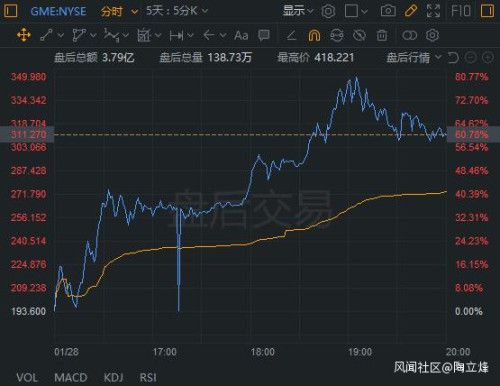Viewport: 500px width, 386px height.
Task: Open the 5天 : 5分K period dropdown
Action: [x=177, y=11]
